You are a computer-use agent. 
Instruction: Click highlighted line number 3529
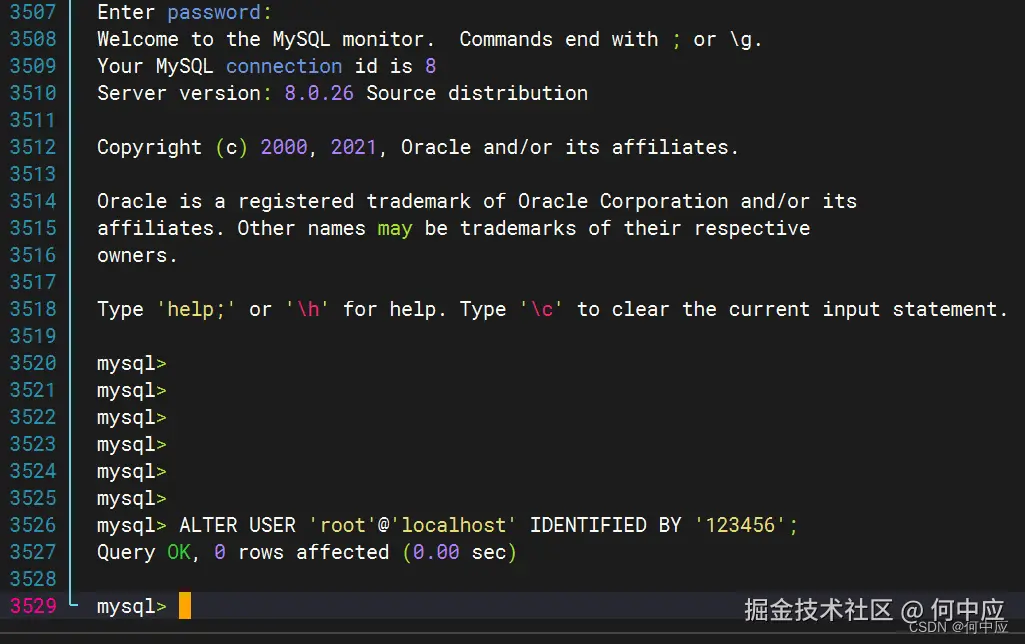tap(33, 606)
